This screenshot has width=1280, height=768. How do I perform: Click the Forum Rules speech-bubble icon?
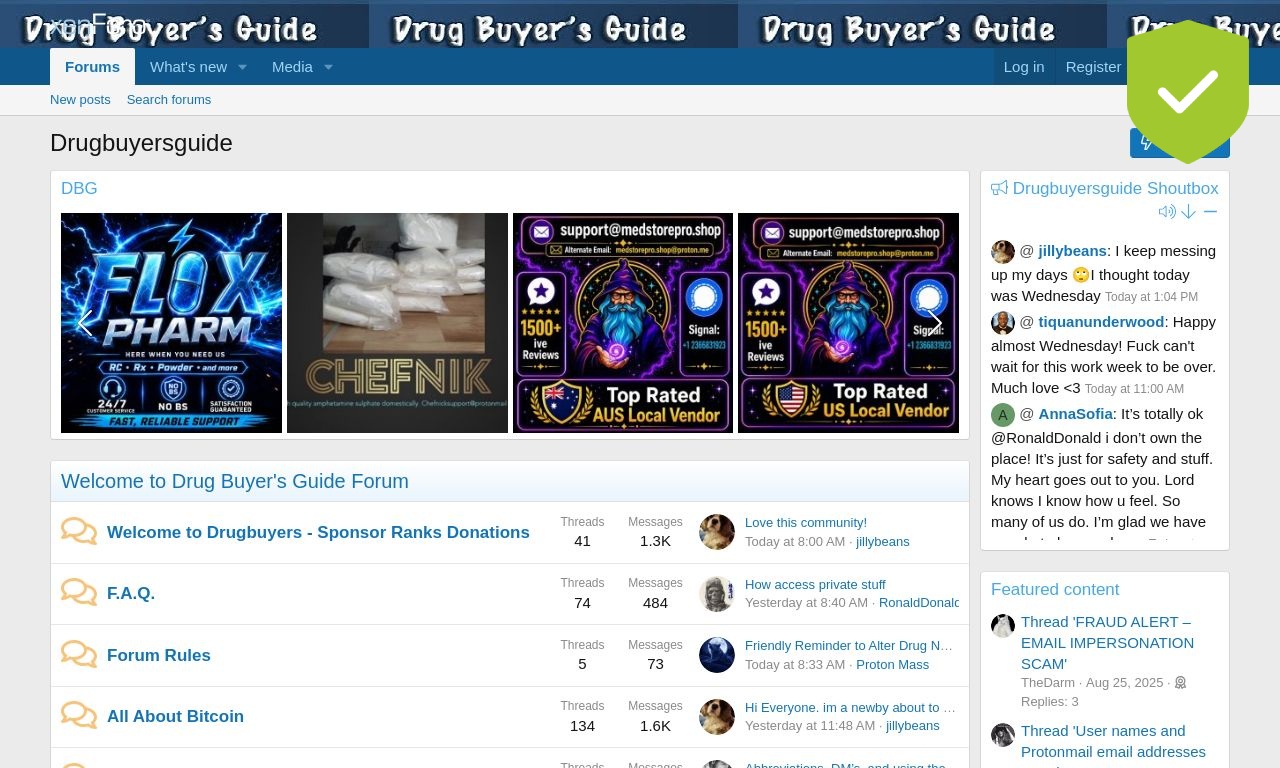point(79,655)
